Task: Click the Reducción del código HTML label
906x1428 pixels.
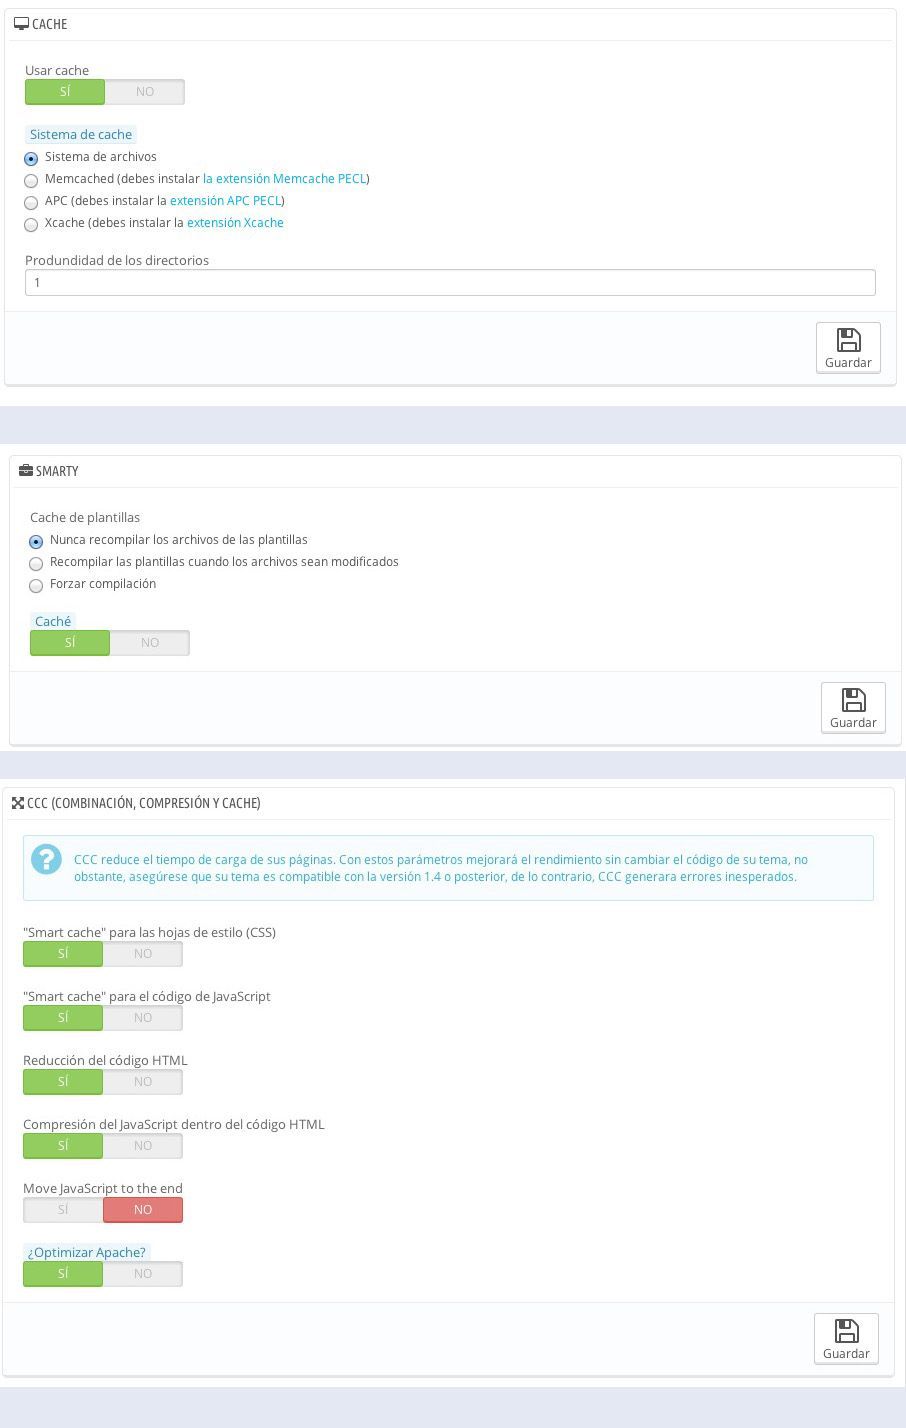Action: coord(105,1061)
